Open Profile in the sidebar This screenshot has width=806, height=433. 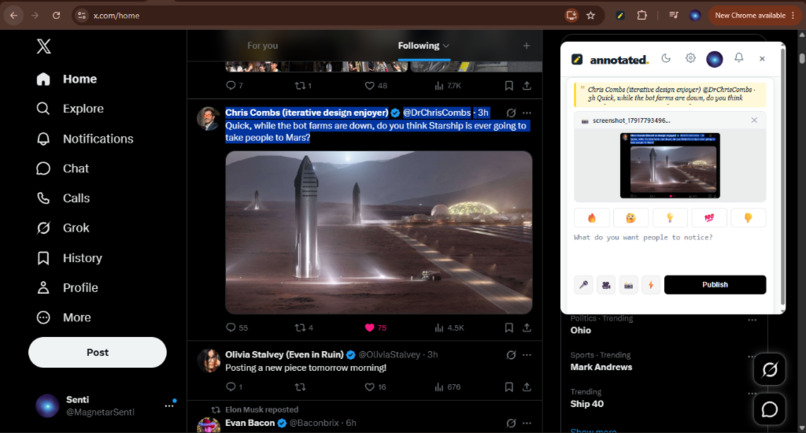(67, 287)
